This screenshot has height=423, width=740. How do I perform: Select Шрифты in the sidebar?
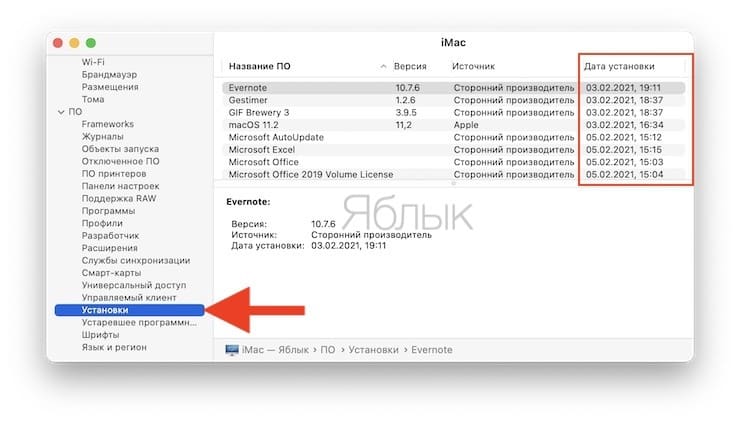pos(100,335)
